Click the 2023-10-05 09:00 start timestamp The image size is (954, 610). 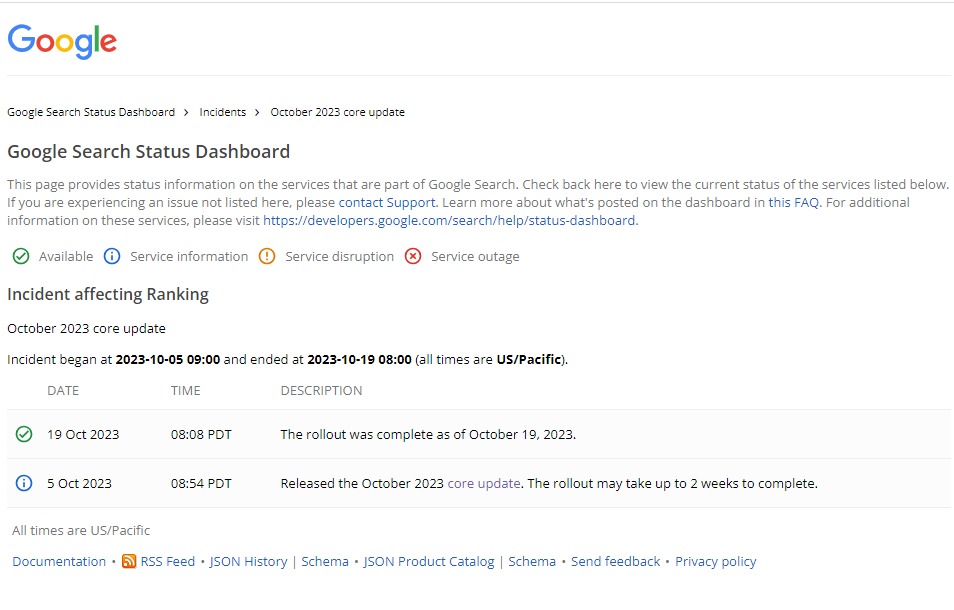(168, 359)
